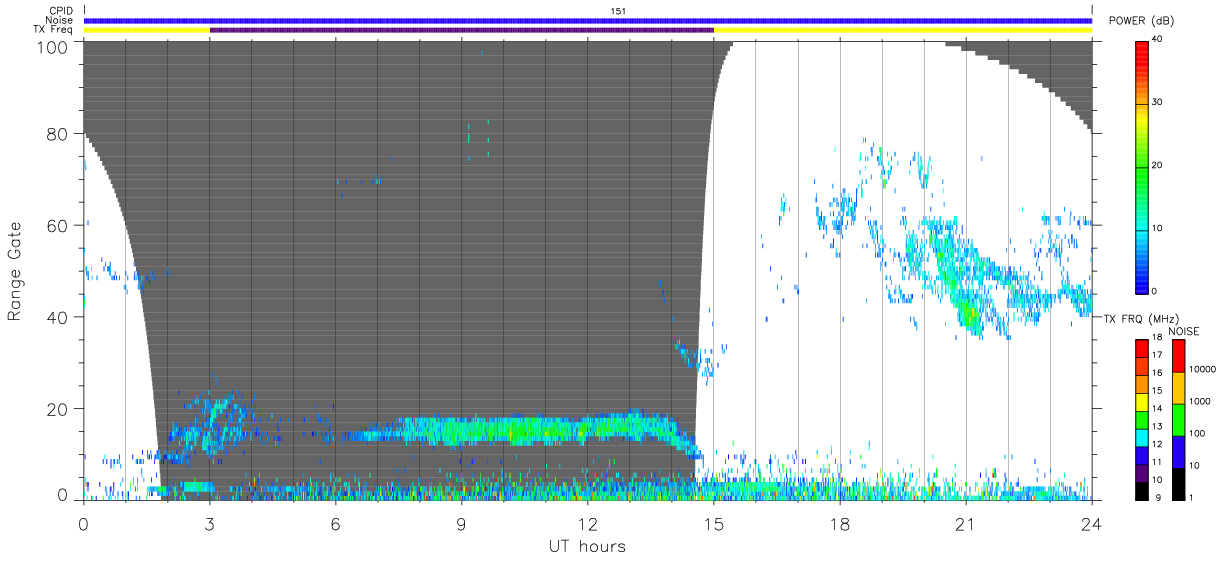Screen dimensions: 1228x567
Task: Click the NOISE legend title
Action: tap(1184, 331)
